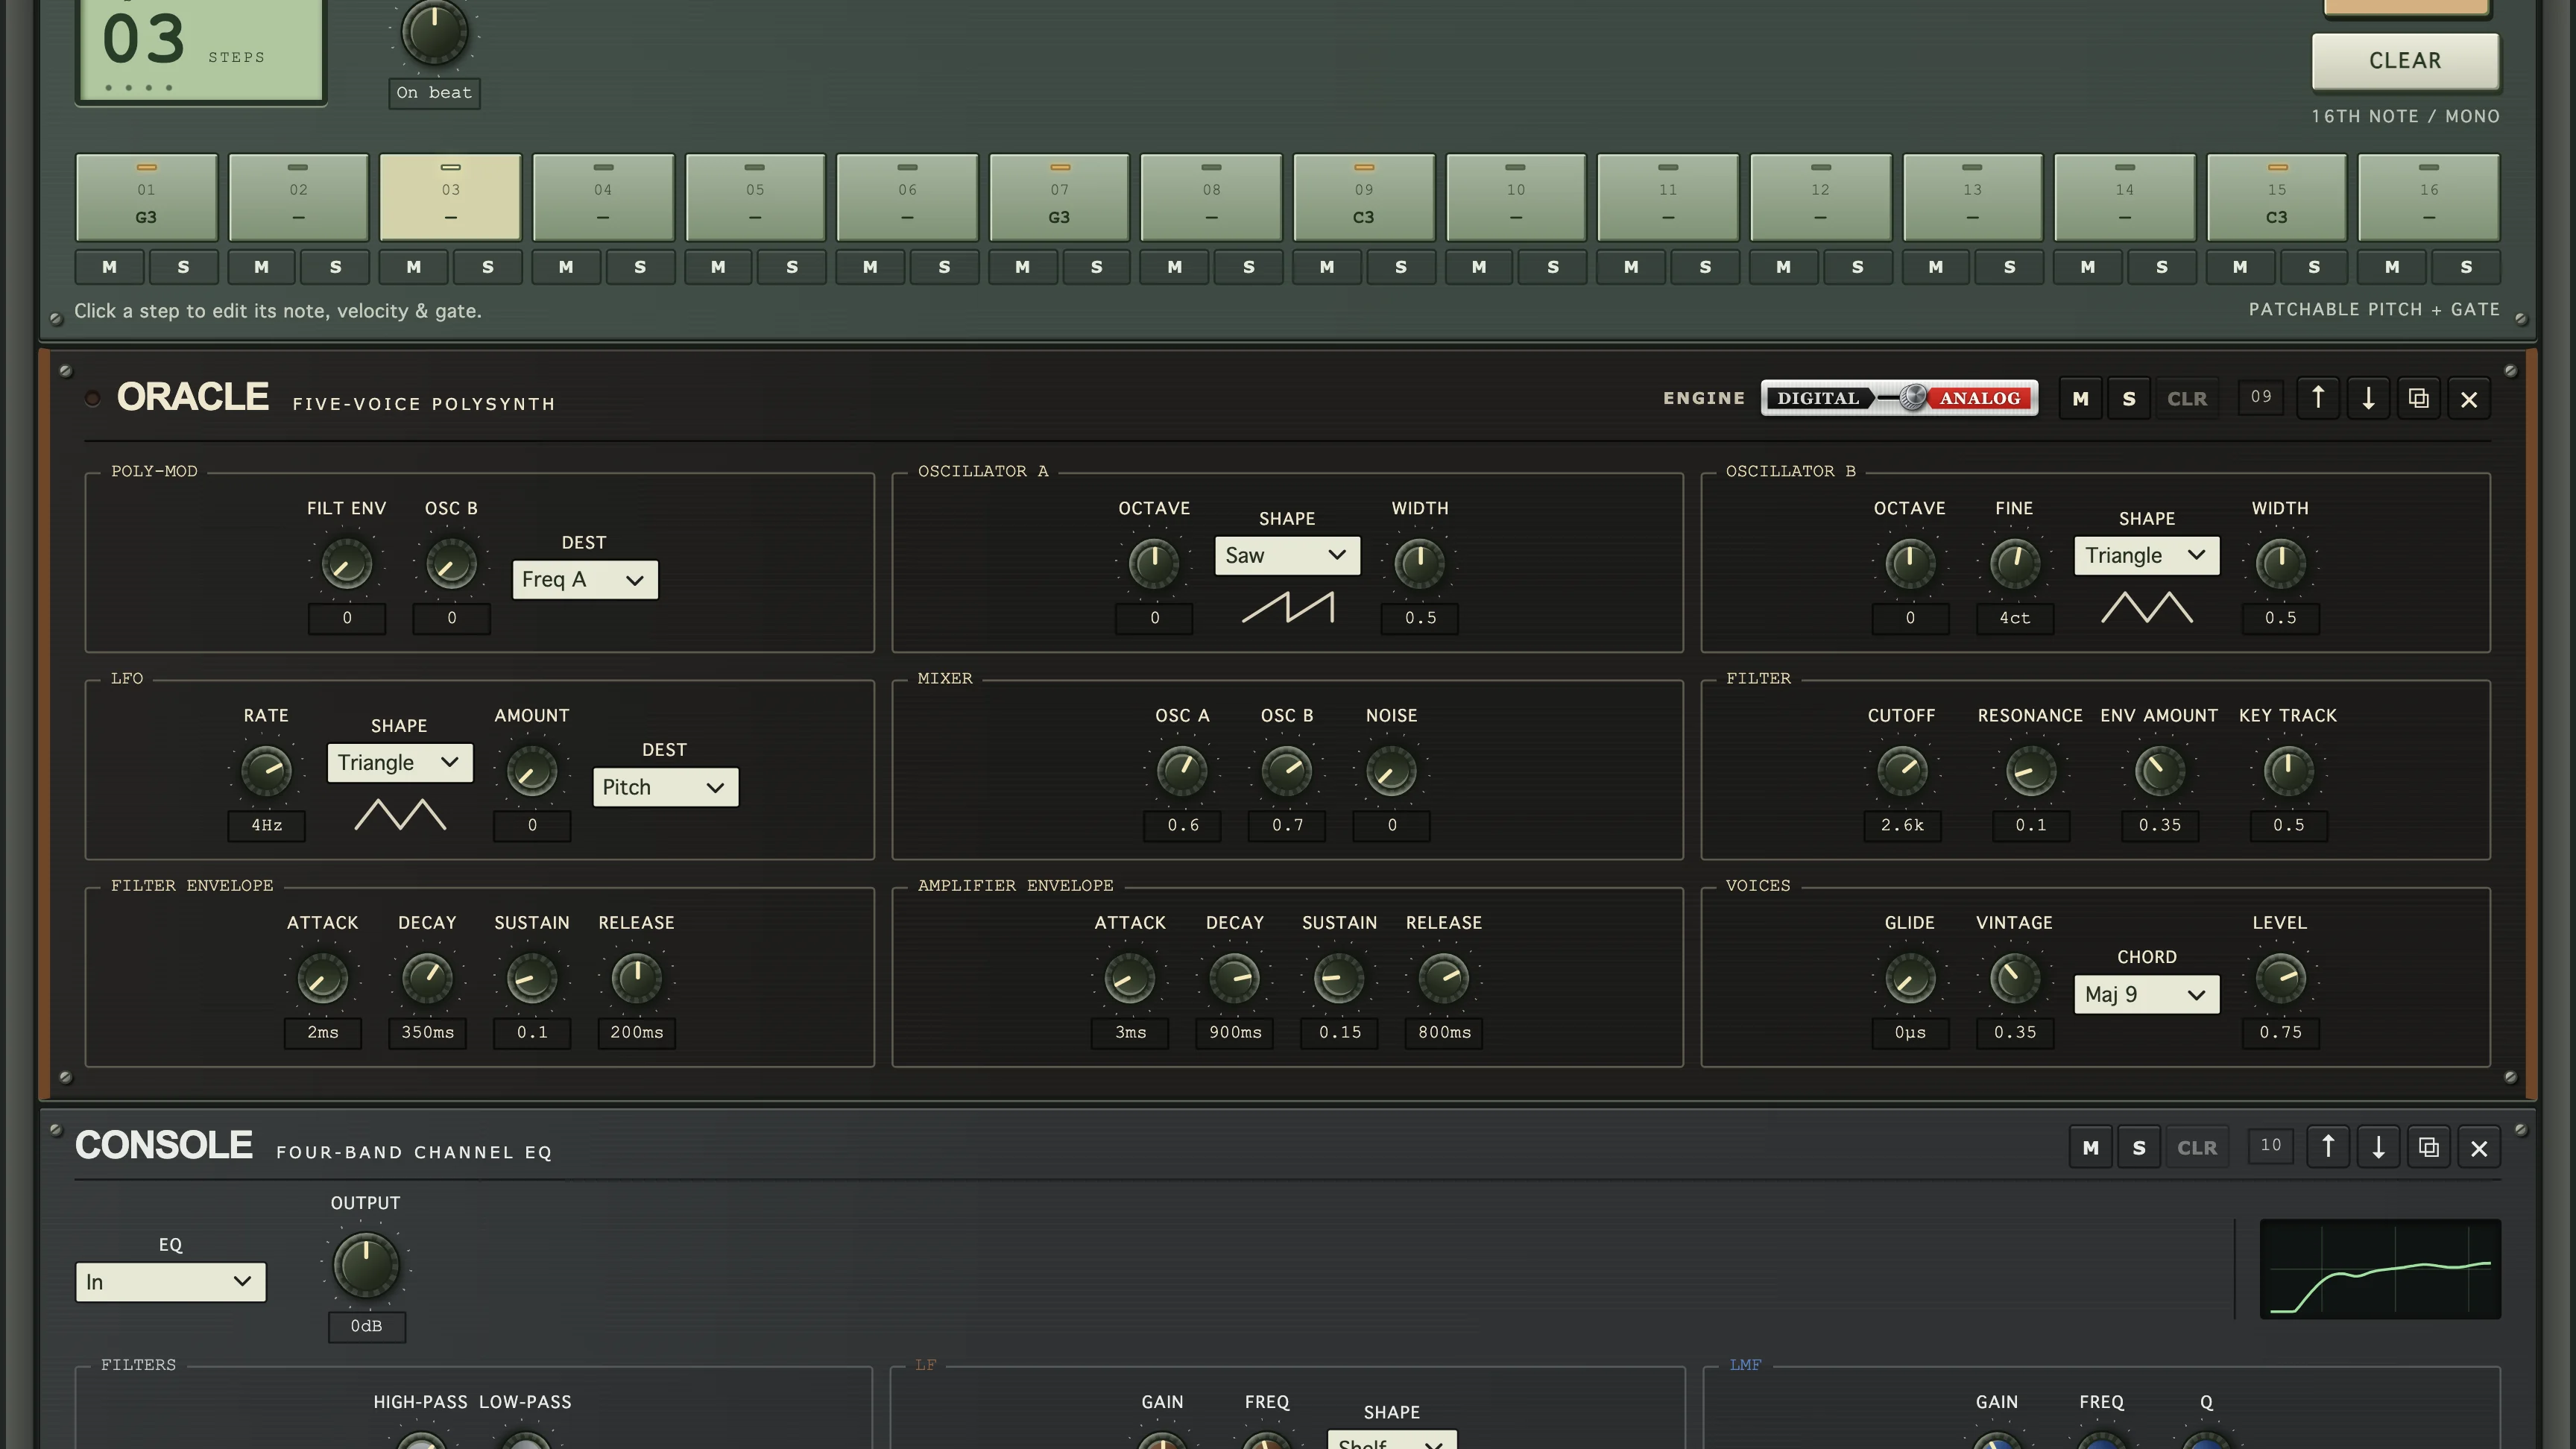Remove the Console module with the X icon
Image resolution: width=2576 pixels, height=1449 pixels.
click(x=2479, y=1147)
